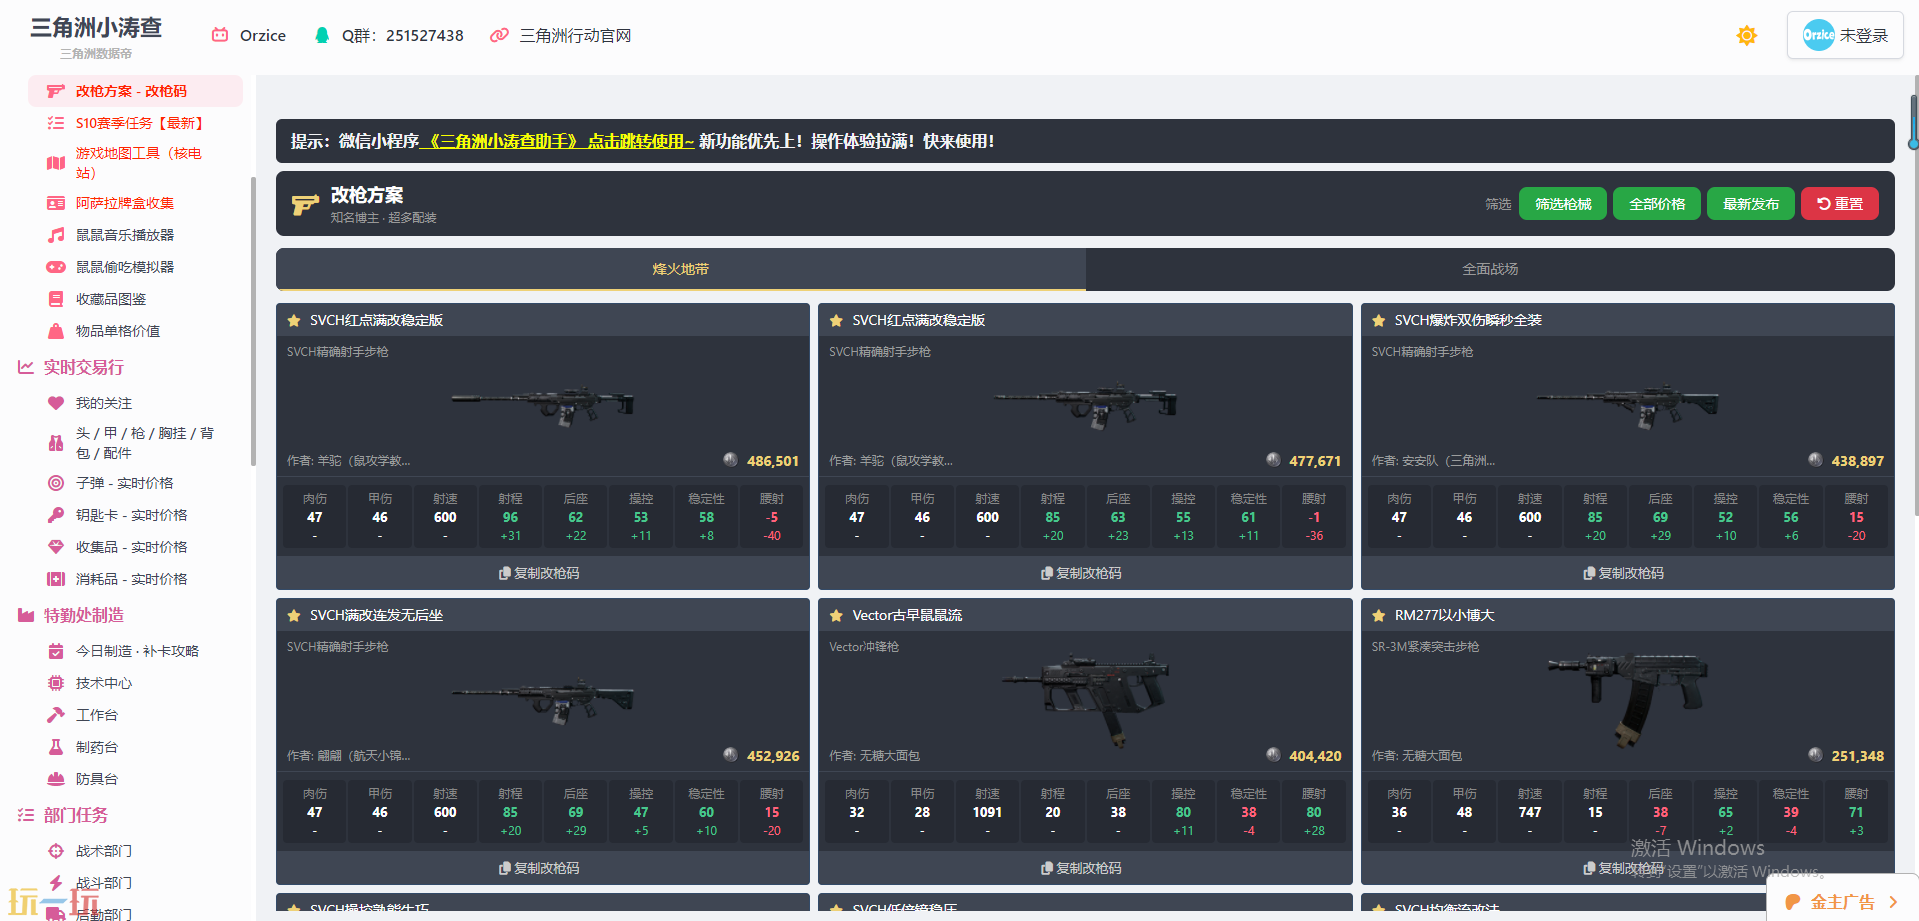Click the price 404,420 on Vector card
This screenshot has width=1919, height=921.
(1315, 756)
